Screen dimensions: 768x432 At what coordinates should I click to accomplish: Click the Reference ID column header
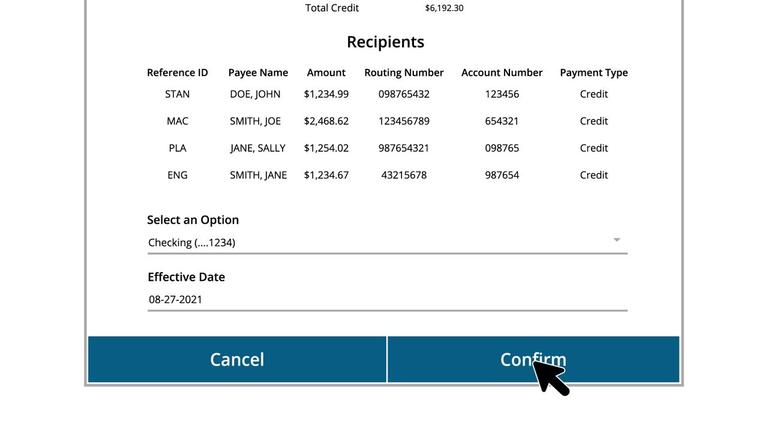[177, 72]
